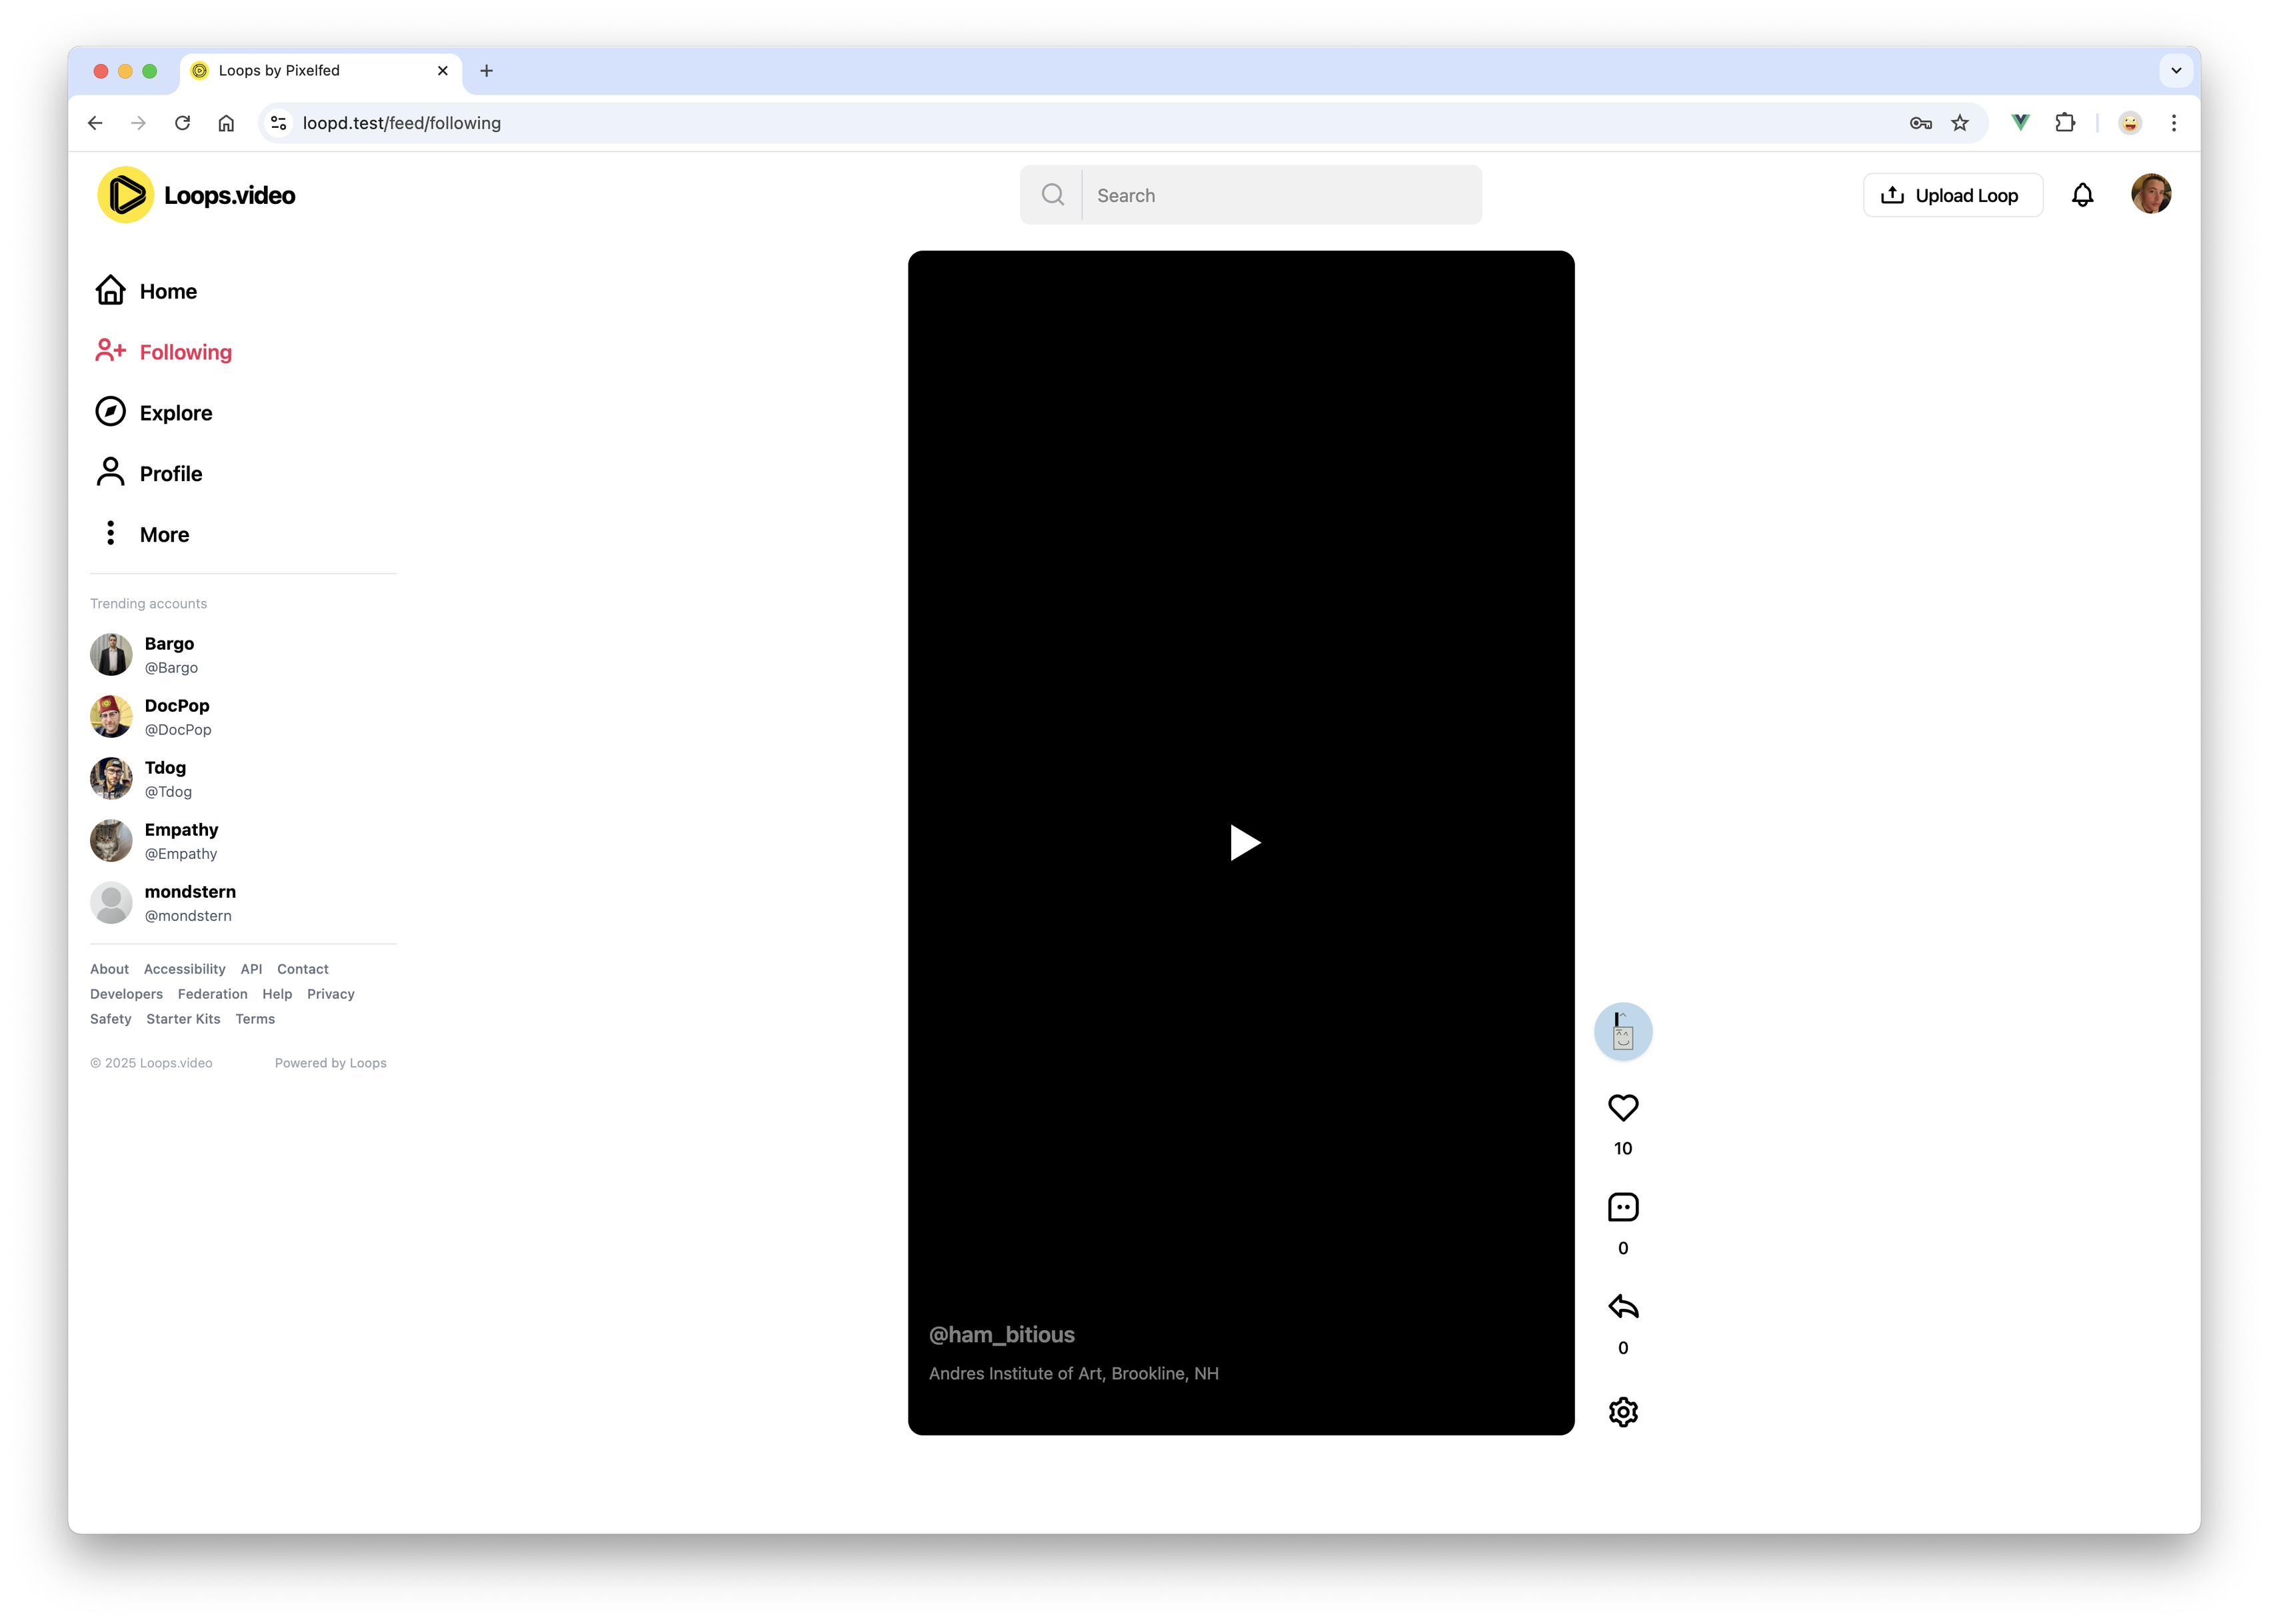Open a new browser tab

486,70
